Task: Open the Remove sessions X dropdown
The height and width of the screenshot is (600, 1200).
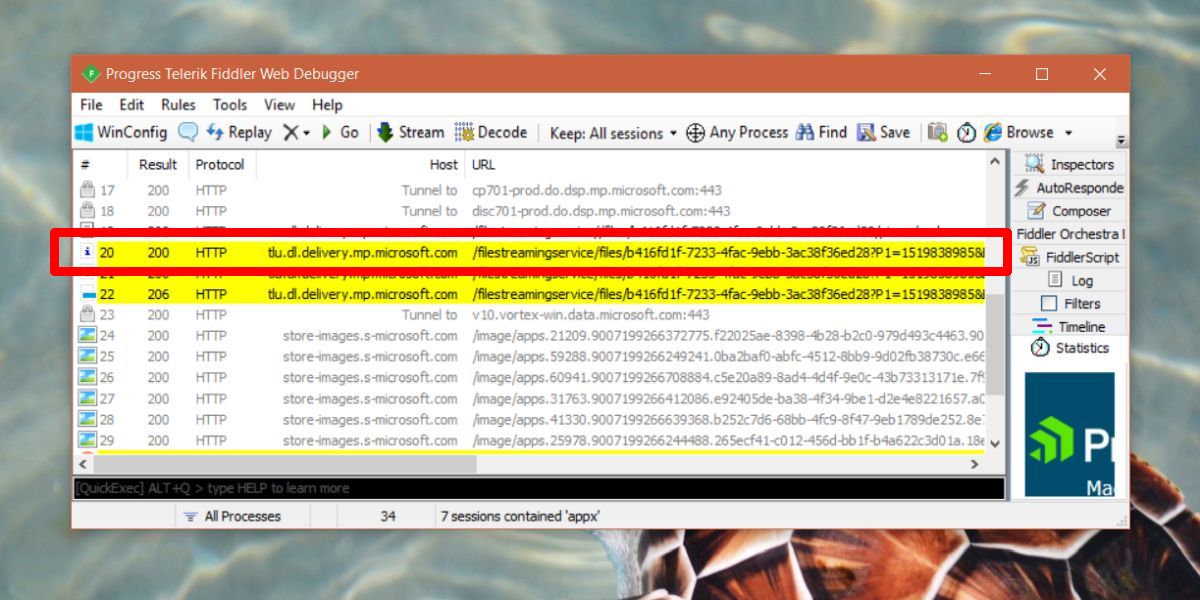Action: point(296,132)
